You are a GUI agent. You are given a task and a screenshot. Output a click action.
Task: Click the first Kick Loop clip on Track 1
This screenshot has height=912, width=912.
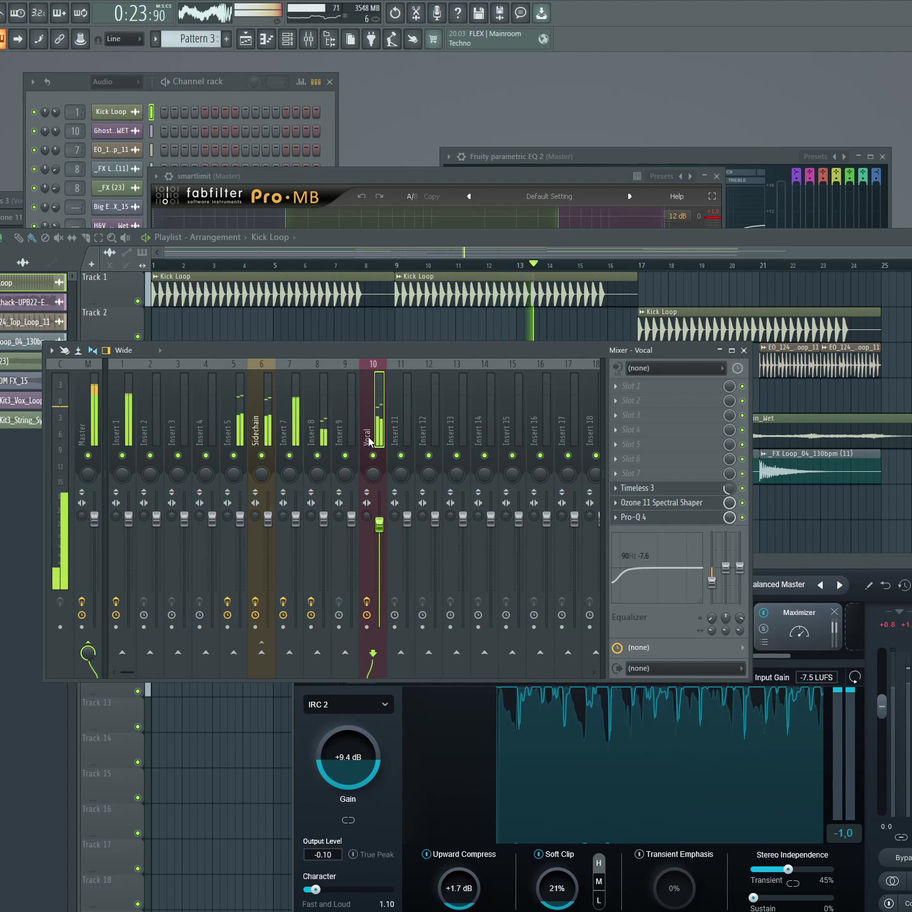coord(272,290)
